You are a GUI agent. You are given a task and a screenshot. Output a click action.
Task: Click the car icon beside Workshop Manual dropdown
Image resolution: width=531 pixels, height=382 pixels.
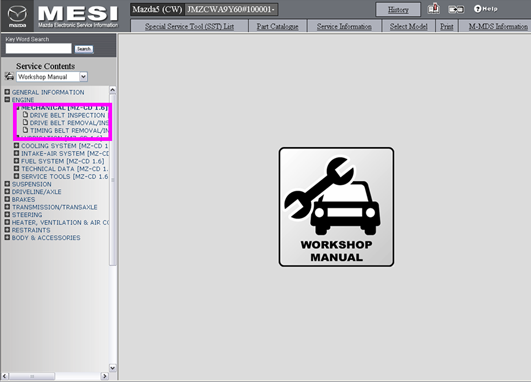tap(9, 77)
